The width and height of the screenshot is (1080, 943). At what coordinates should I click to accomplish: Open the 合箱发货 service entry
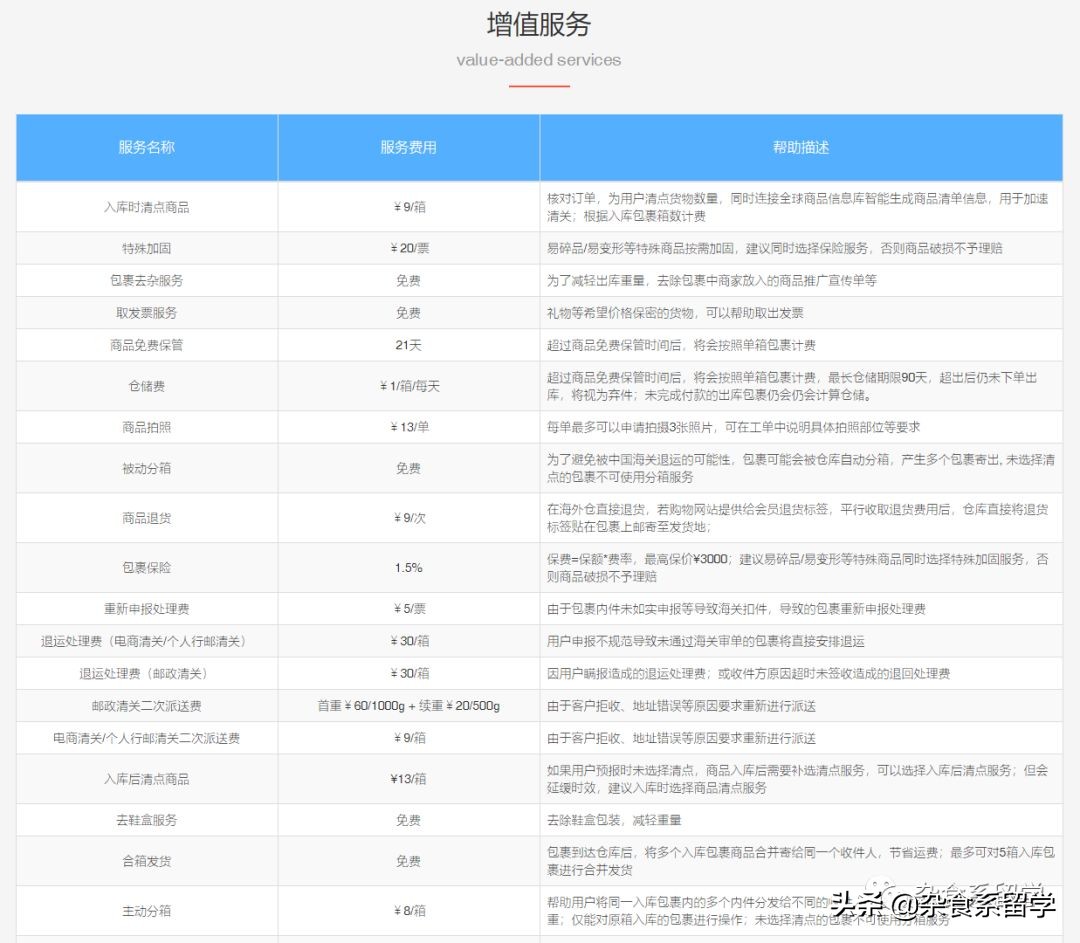click(146, 861)
